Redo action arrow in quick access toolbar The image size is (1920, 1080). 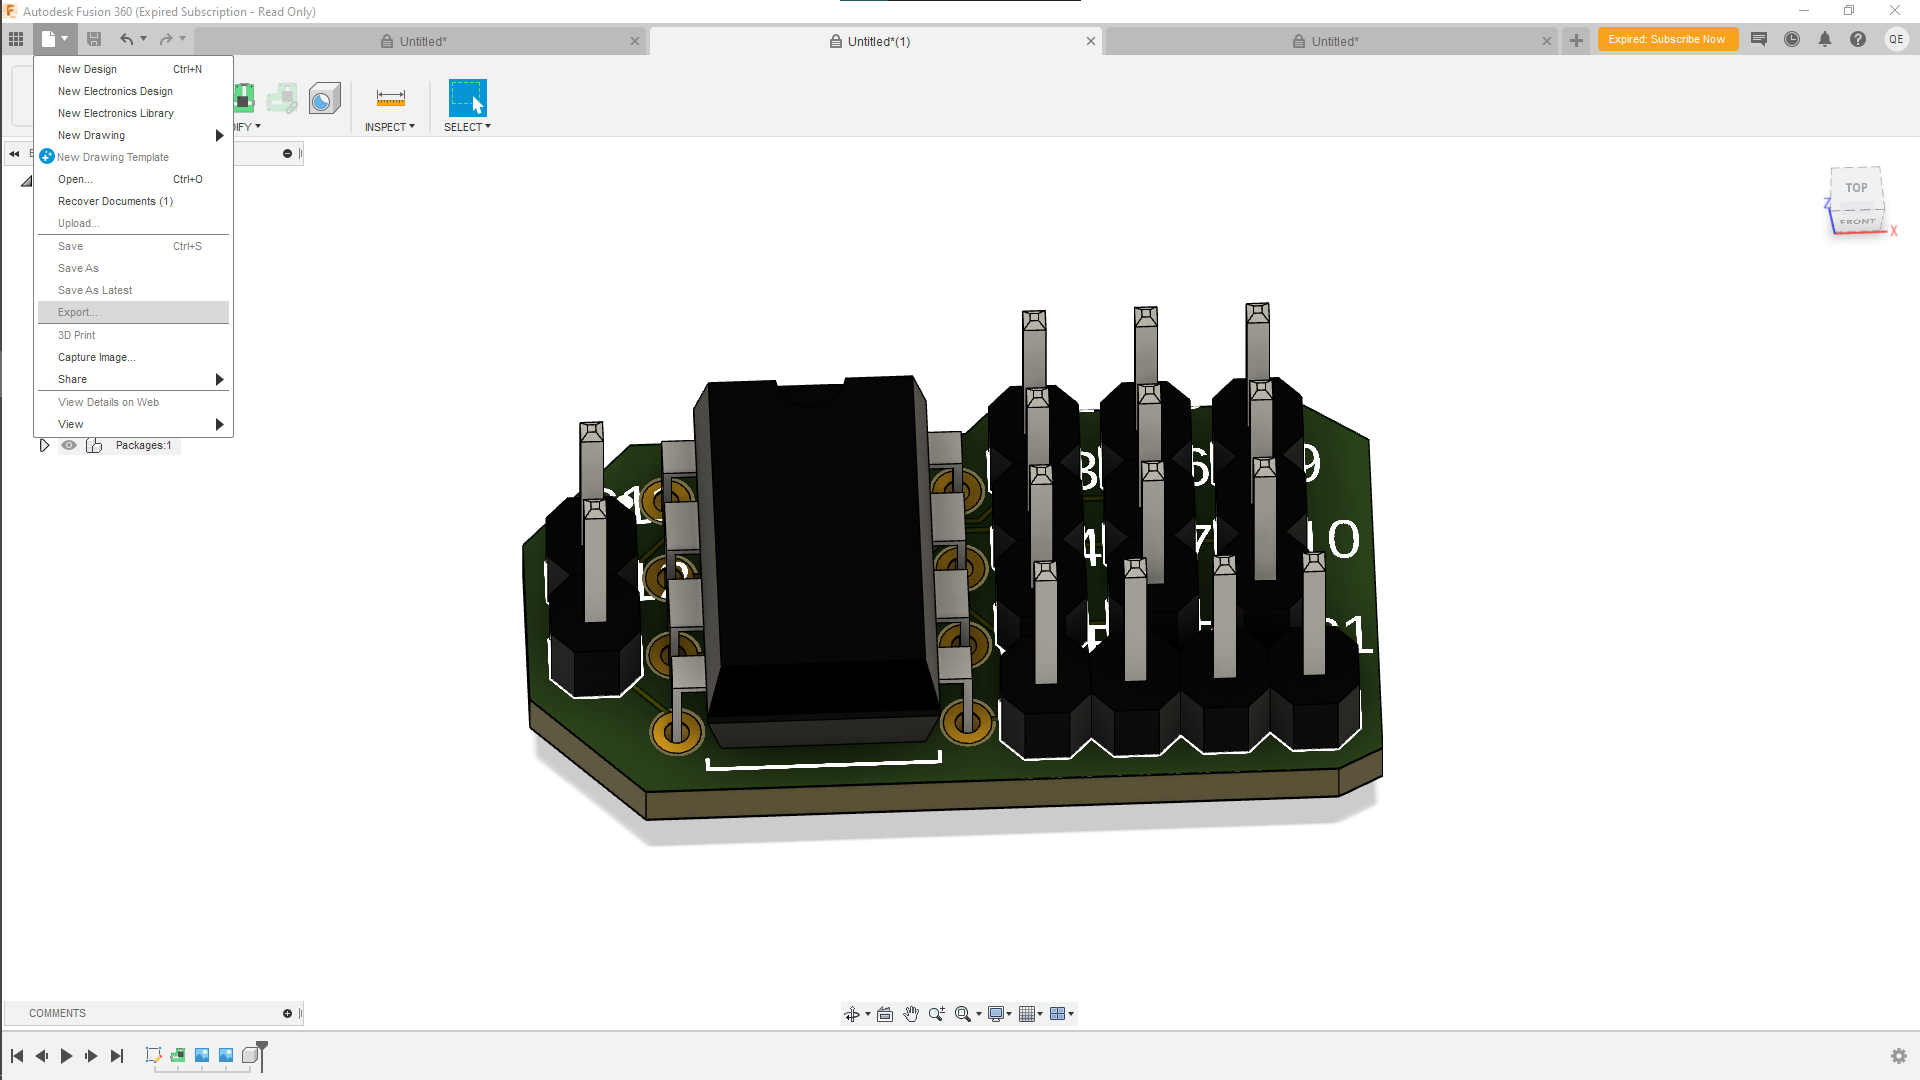pos(166,39)
